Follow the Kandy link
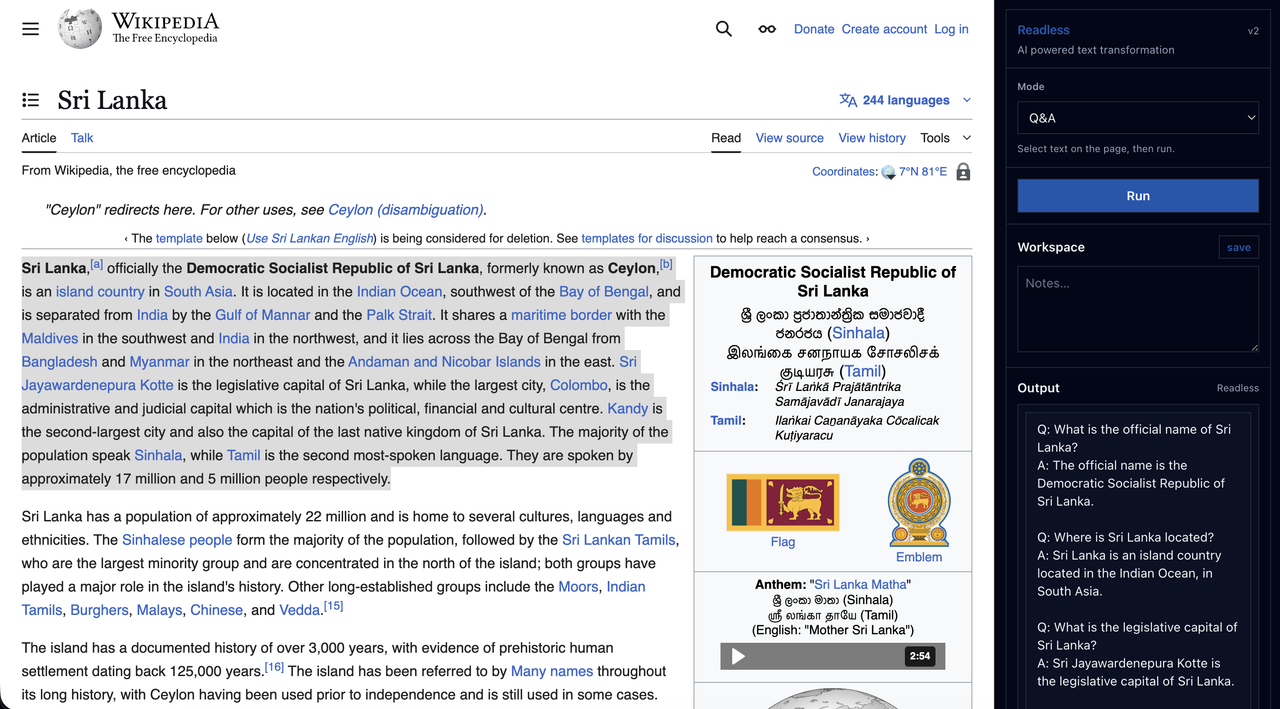 pyautogui.click(x=628, y=409)
